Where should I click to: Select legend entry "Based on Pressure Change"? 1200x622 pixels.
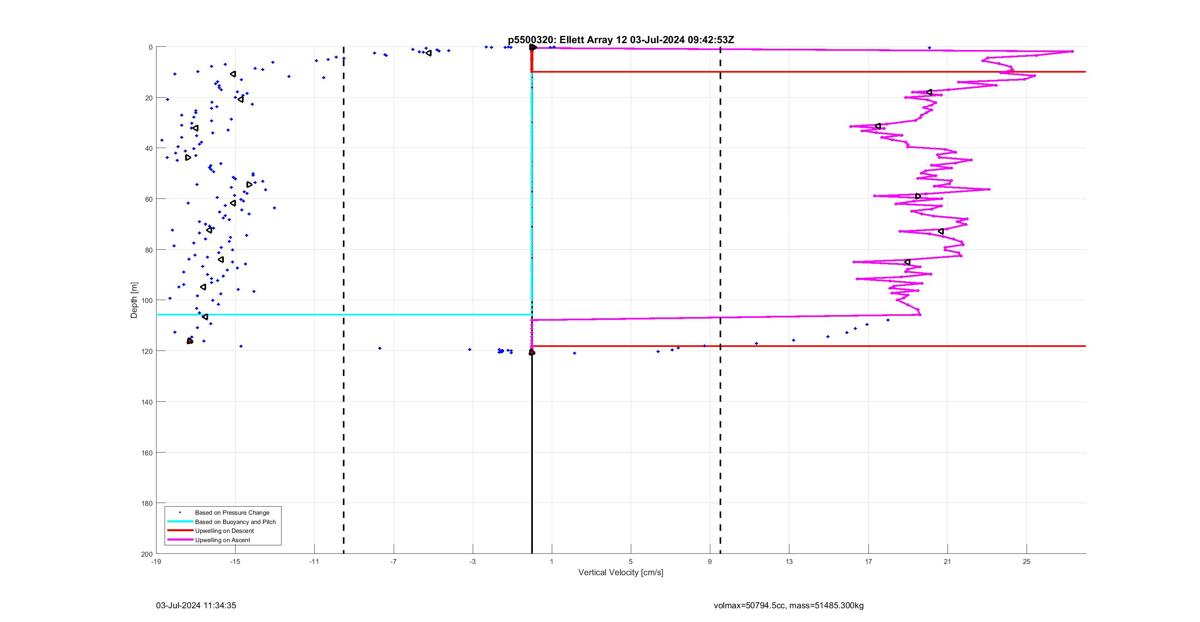tap(232, 512)
